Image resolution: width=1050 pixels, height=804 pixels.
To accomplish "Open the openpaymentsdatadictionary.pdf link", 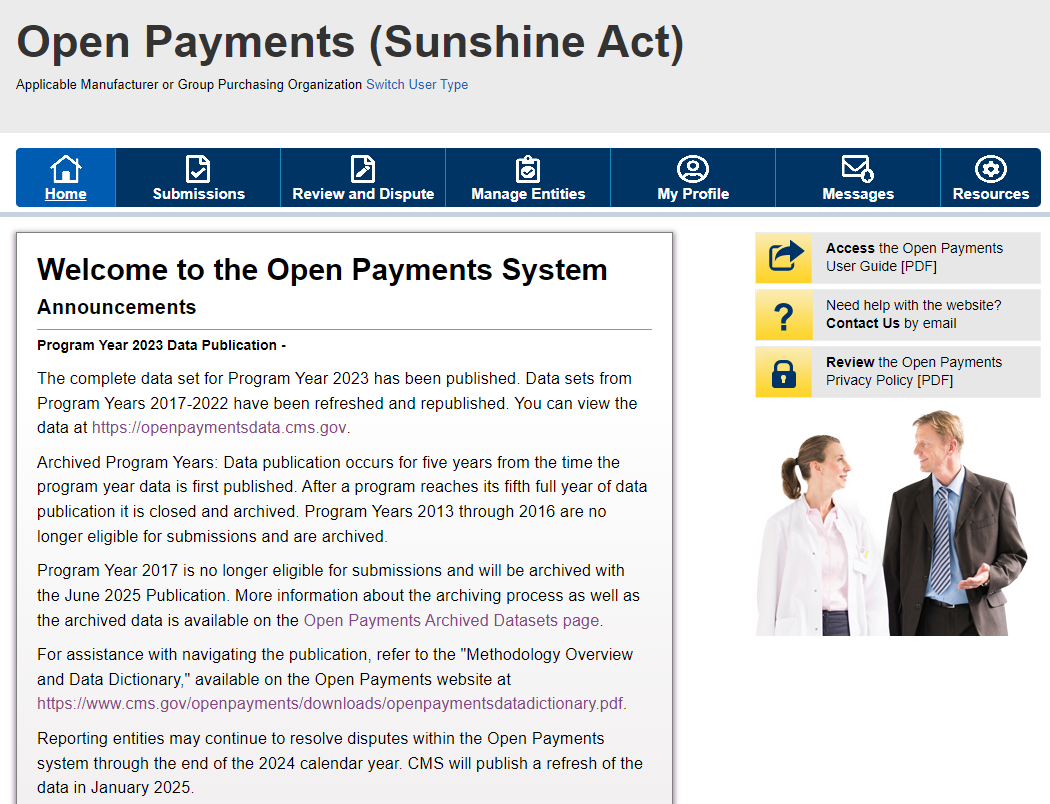I will click(x=330, y=704).
